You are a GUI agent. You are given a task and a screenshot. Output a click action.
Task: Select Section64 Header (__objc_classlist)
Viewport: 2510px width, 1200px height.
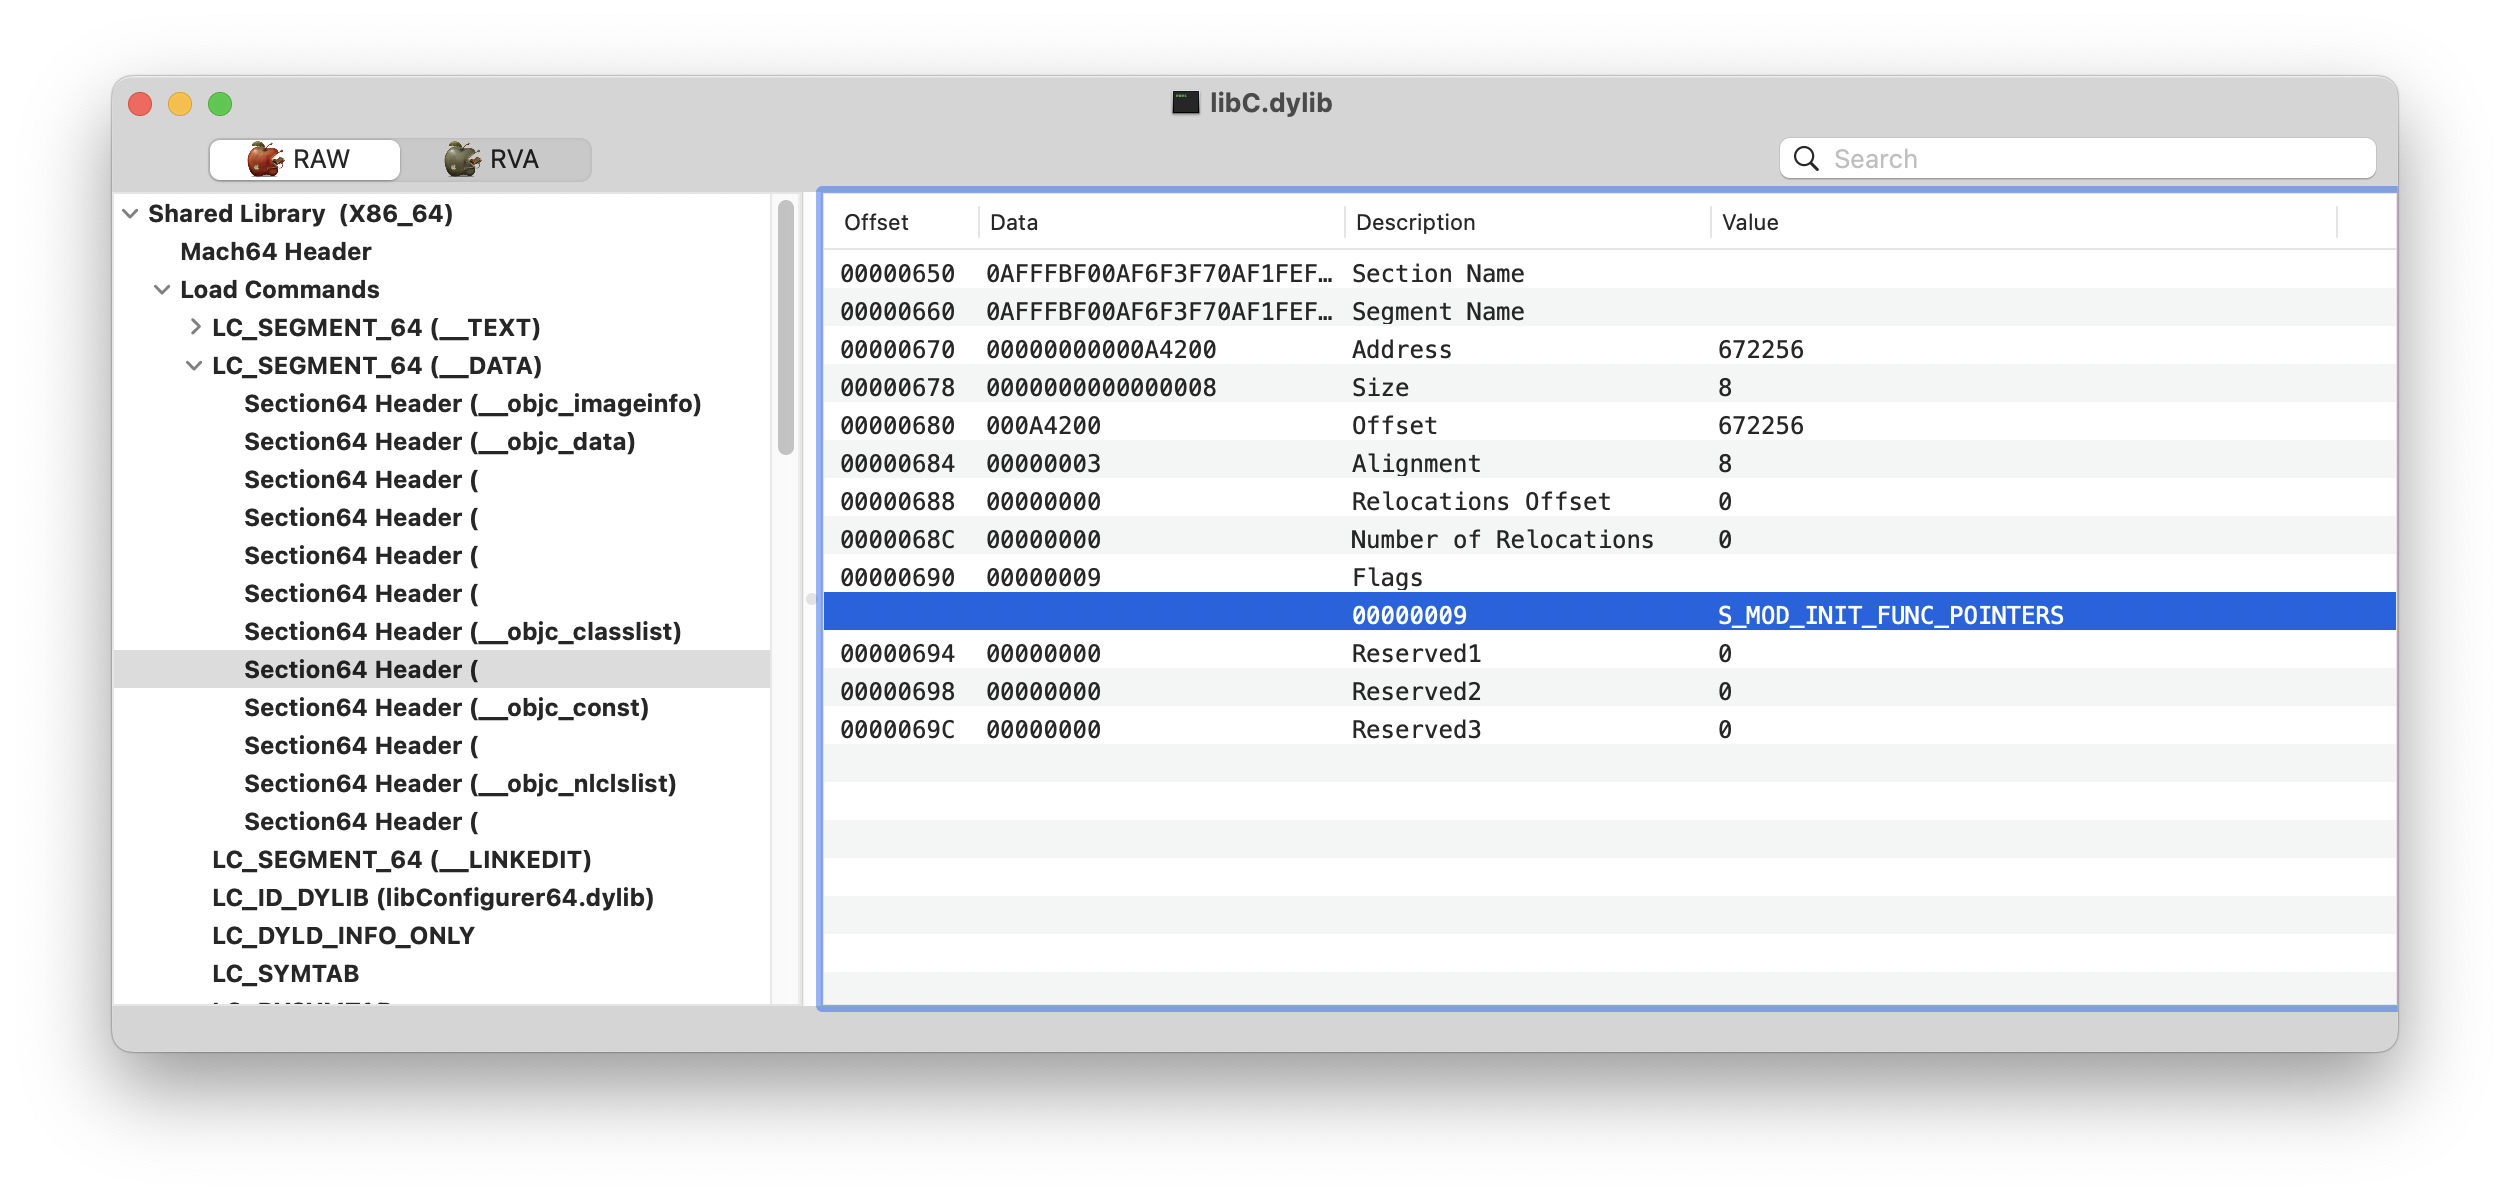[x=464, y=631]
